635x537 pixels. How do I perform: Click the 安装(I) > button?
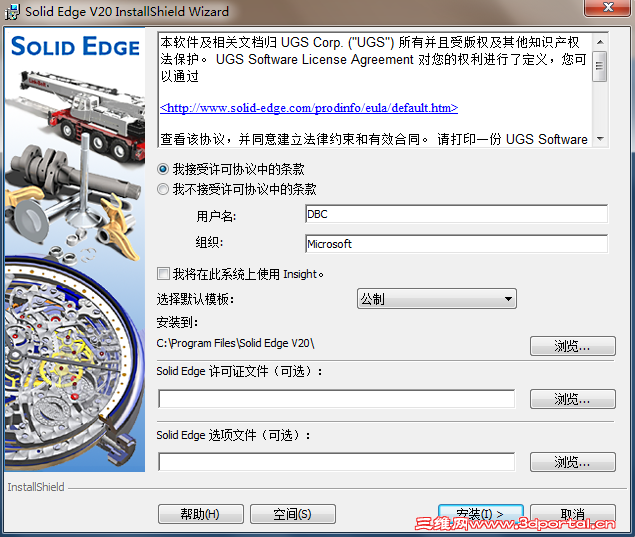481,514
